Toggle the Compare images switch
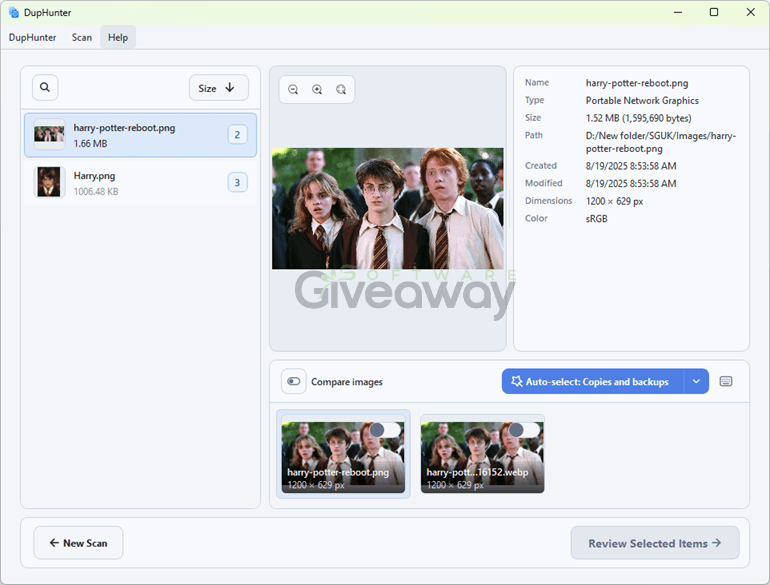Screen dimensions: 770x585 [x=294, y=381]
